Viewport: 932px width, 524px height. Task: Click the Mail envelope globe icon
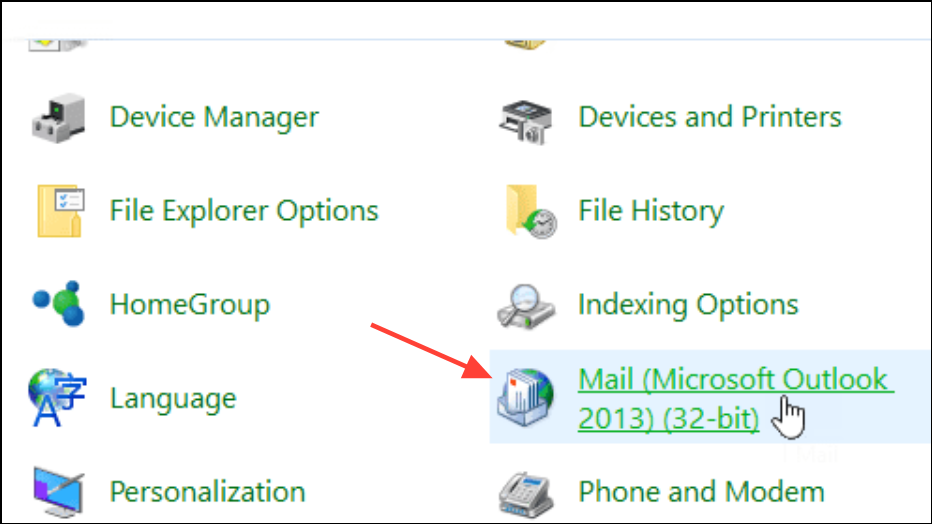coord(525,397)
